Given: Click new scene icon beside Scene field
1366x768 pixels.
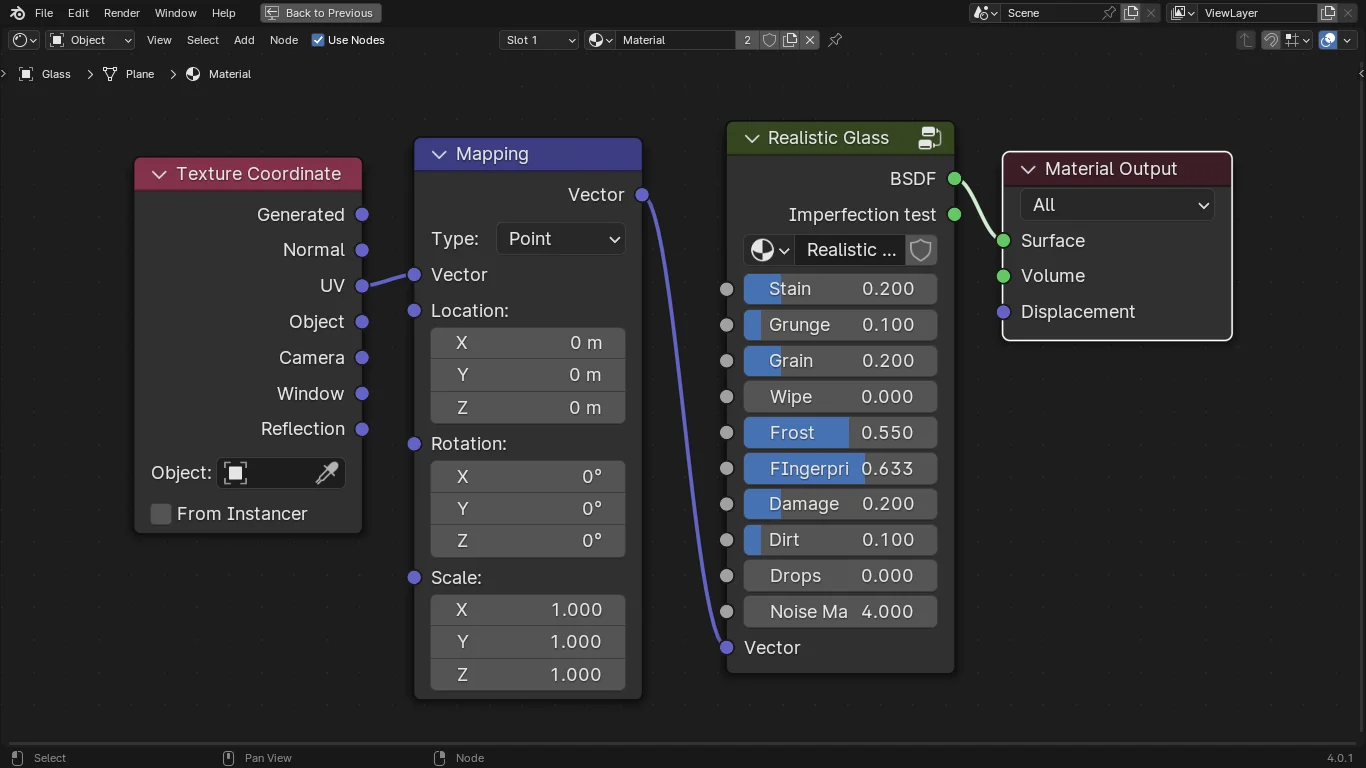Looking at the screenshot, I should point(1131,13).
